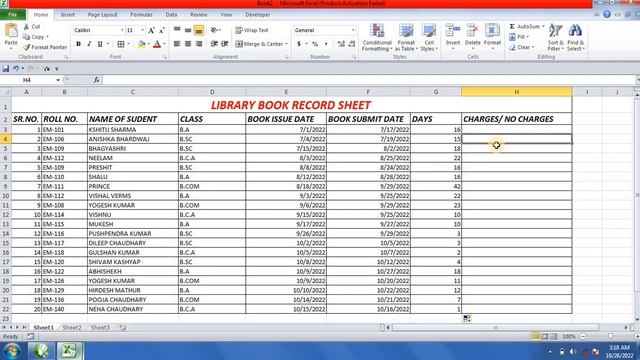Click the Increase Decimal icon

pyautogui.click(x=341, y=44)
